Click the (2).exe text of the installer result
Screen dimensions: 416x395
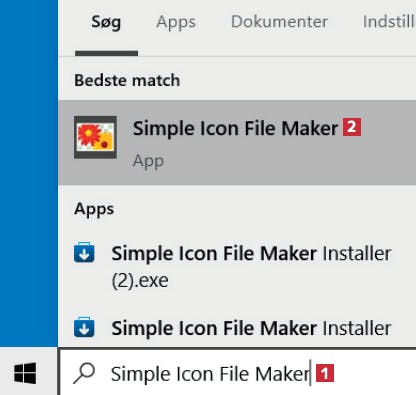pos(140,281)
